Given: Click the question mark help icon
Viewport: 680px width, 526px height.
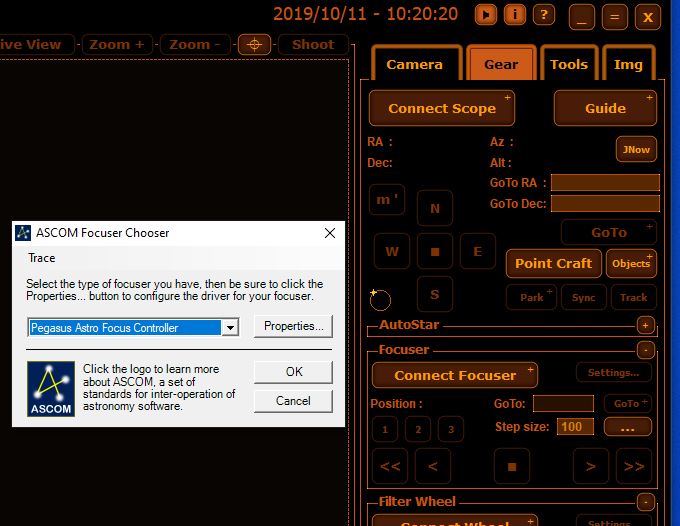Looking at the screenshot, I should (x=543, y=14).
